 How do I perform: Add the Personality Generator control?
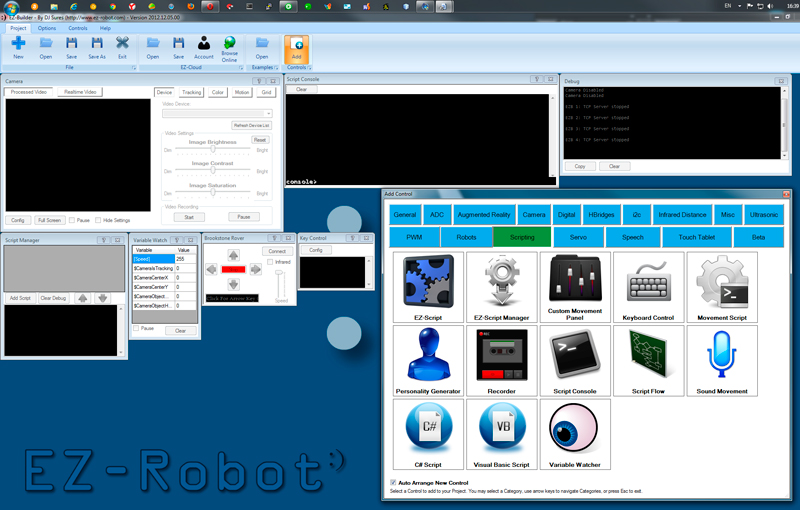[428, 361]
